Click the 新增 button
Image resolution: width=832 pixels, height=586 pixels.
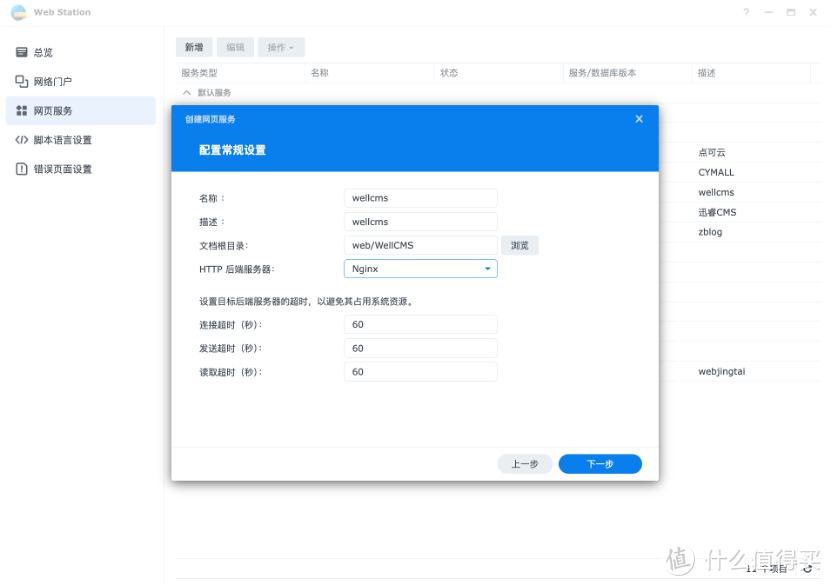194,47
